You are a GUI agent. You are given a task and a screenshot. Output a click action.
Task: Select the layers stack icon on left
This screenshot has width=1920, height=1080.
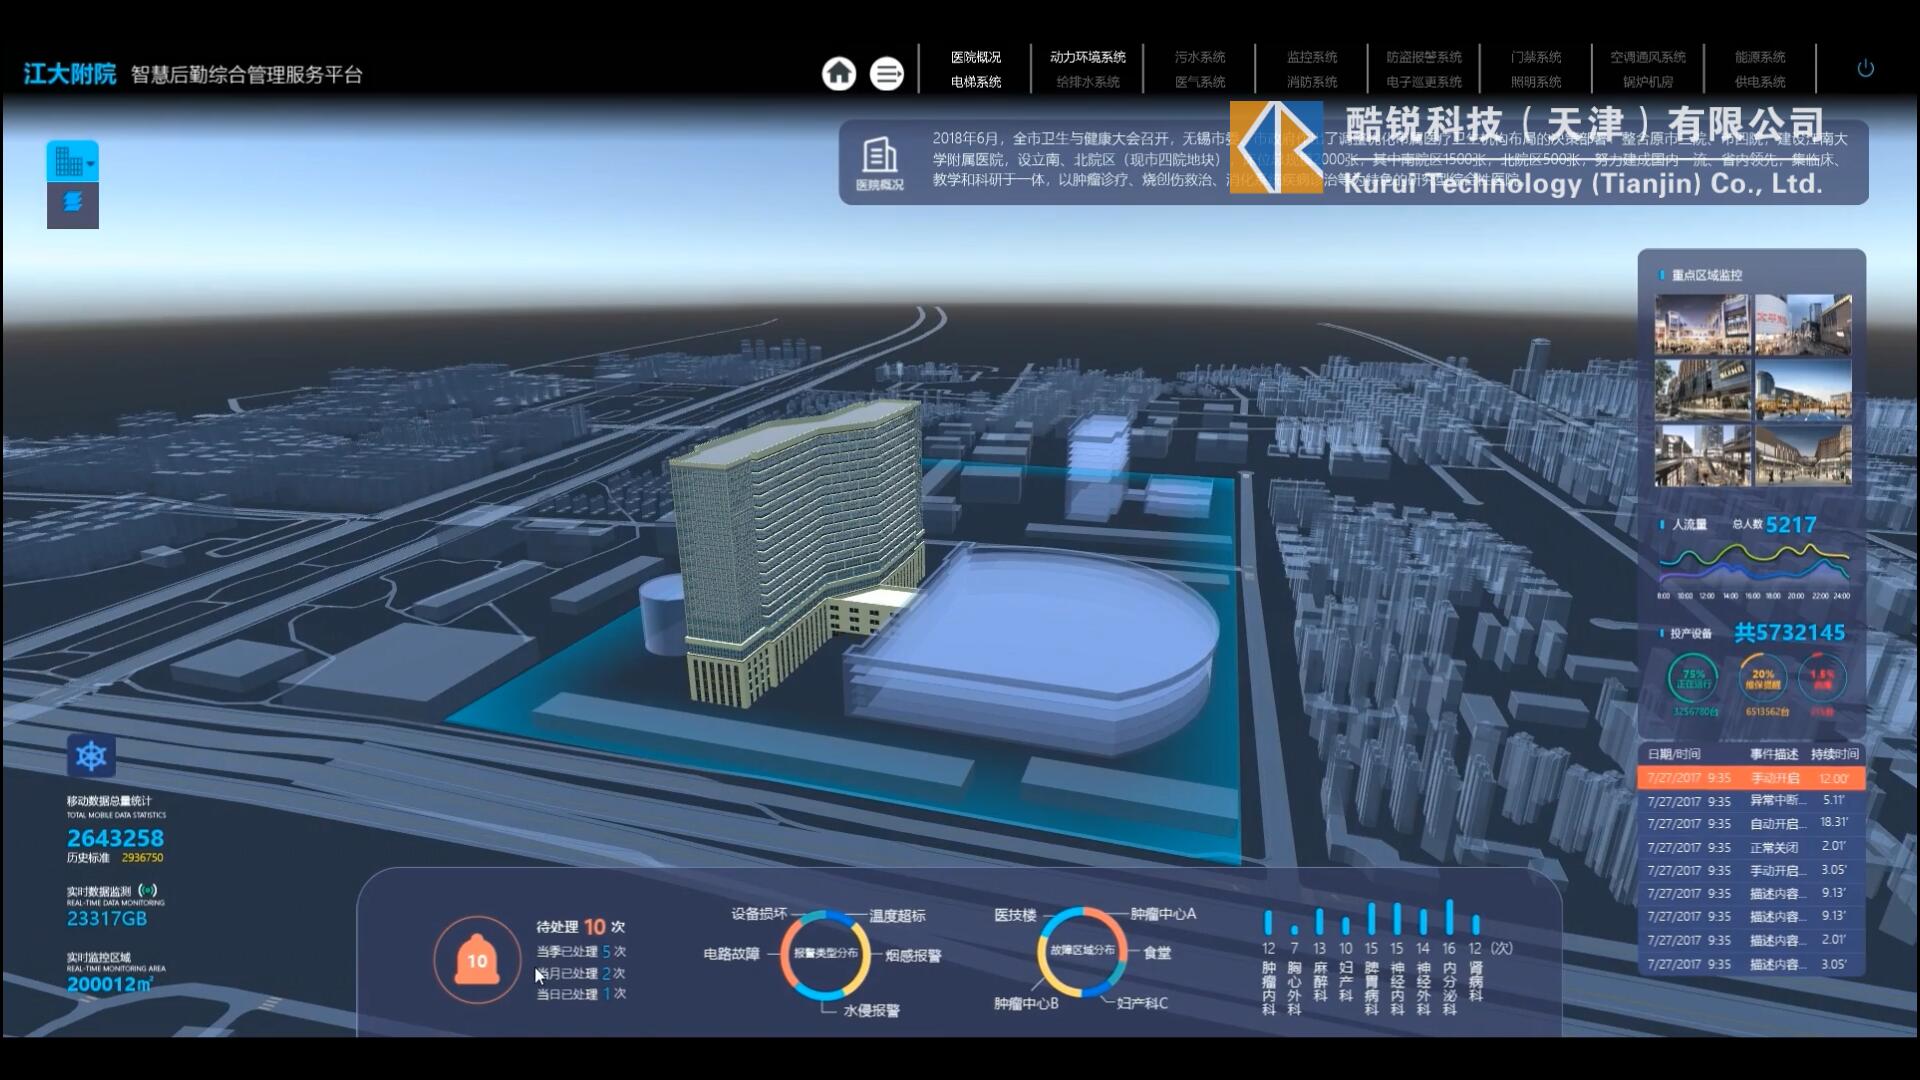tap(72, 203)
